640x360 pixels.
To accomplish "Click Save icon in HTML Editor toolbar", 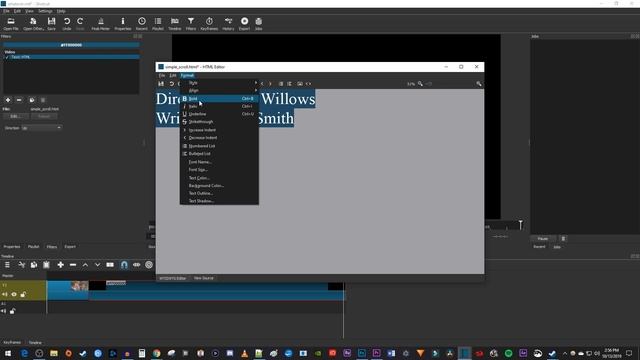I will coord(161,84).
